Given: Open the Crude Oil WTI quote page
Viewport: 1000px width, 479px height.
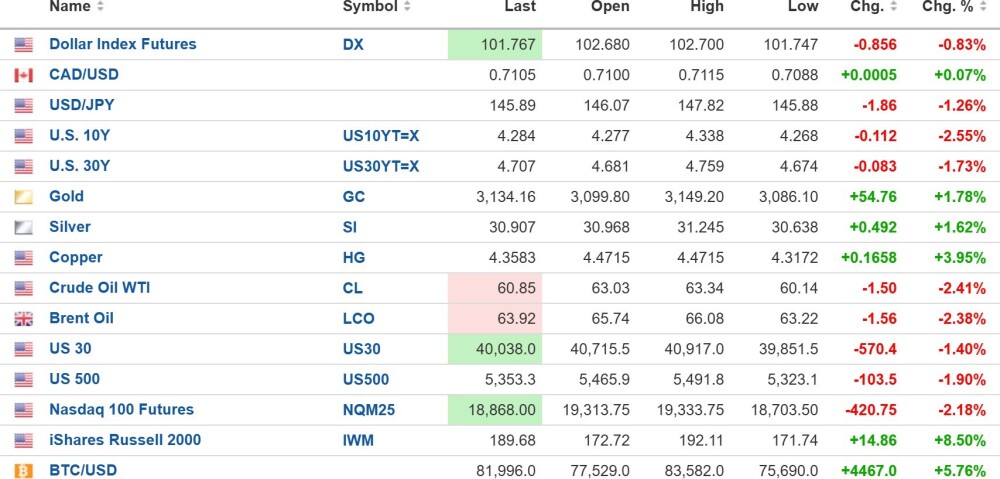Looking at the screenshot, I should (x=100, y=288).
